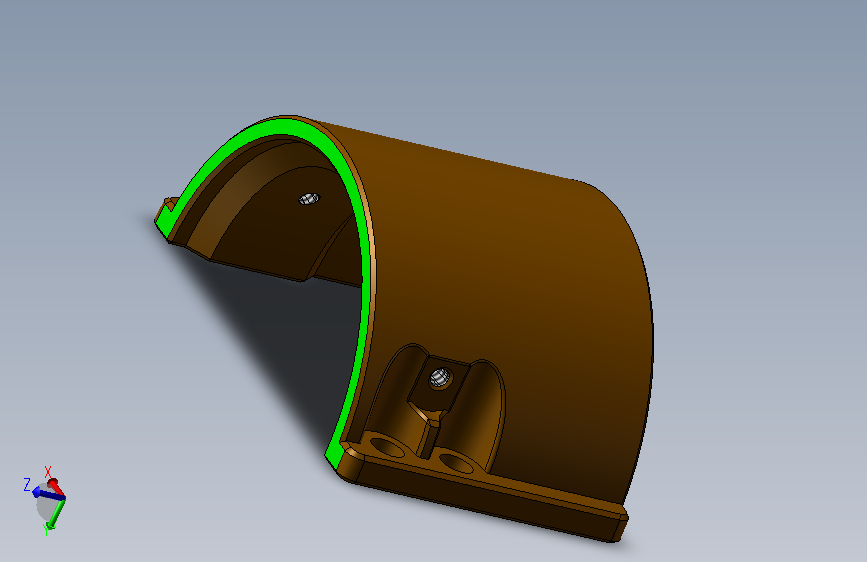Click the red X axis of the orientation triad

(x=56, y=487)
